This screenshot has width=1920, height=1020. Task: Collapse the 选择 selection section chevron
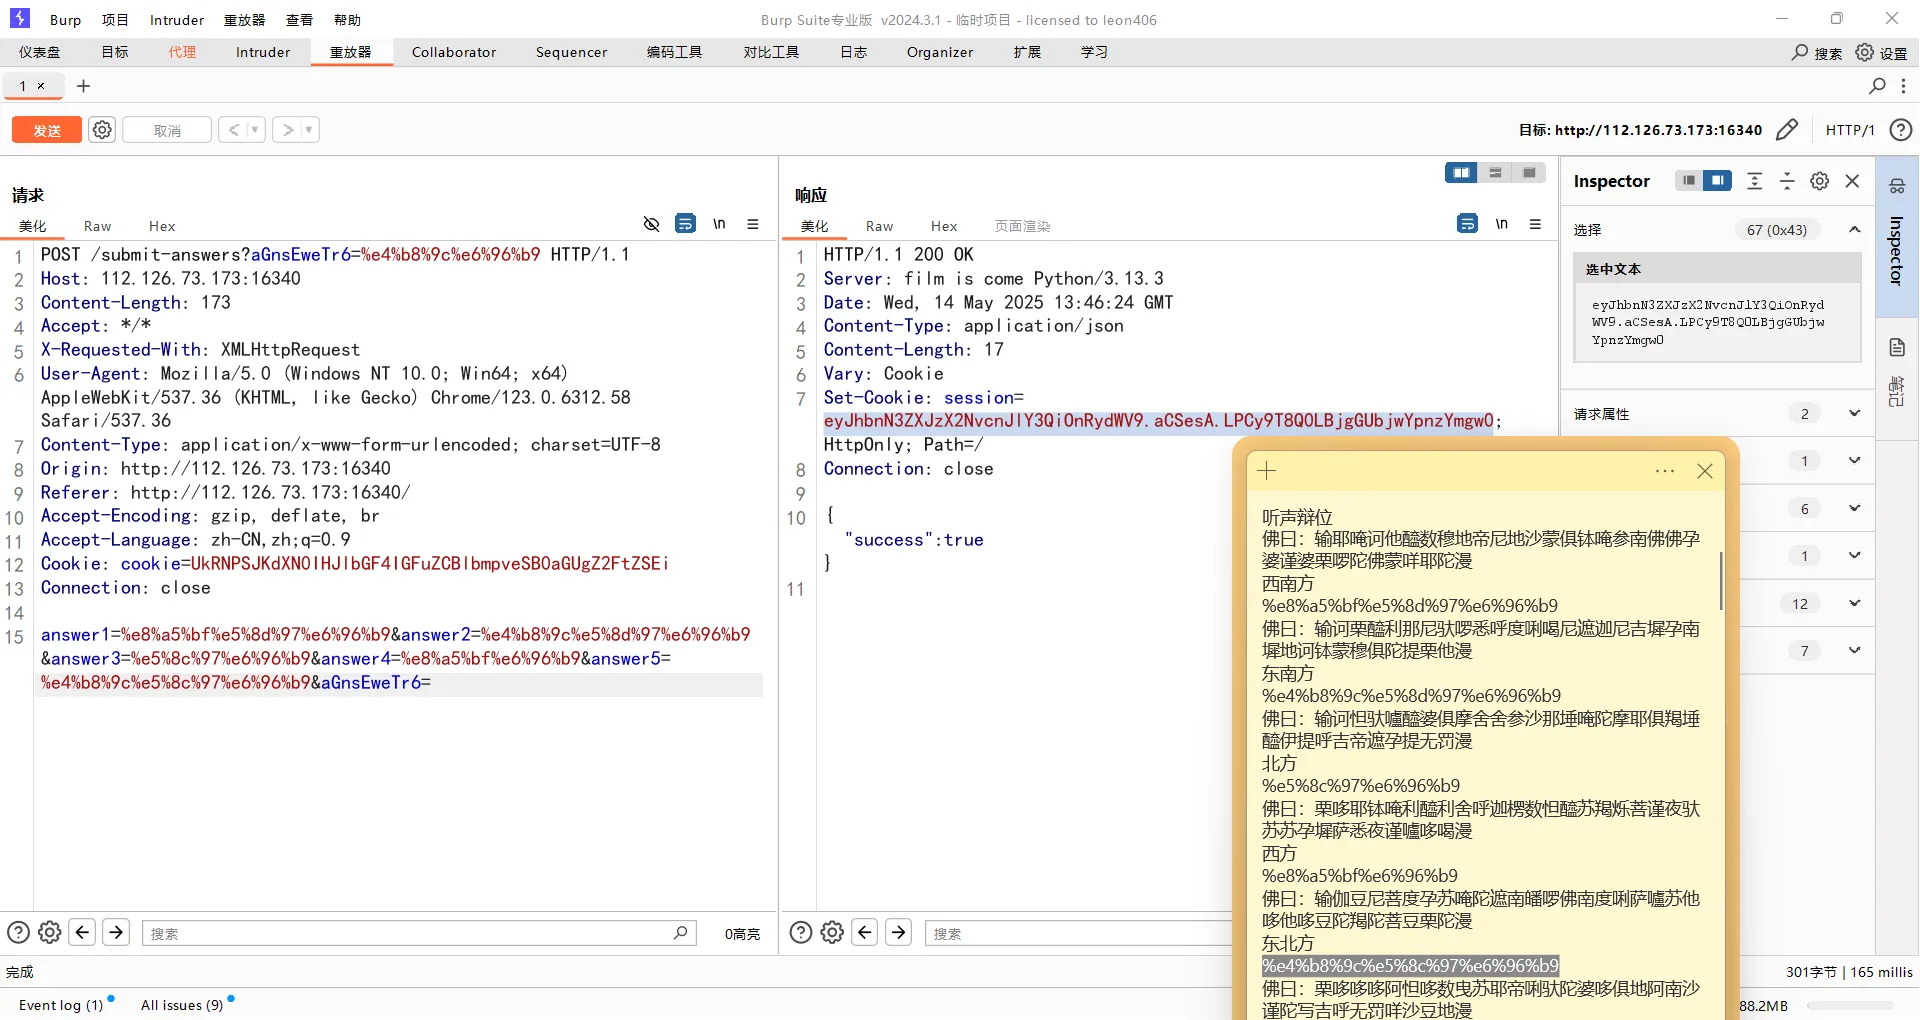point(1854,230)
